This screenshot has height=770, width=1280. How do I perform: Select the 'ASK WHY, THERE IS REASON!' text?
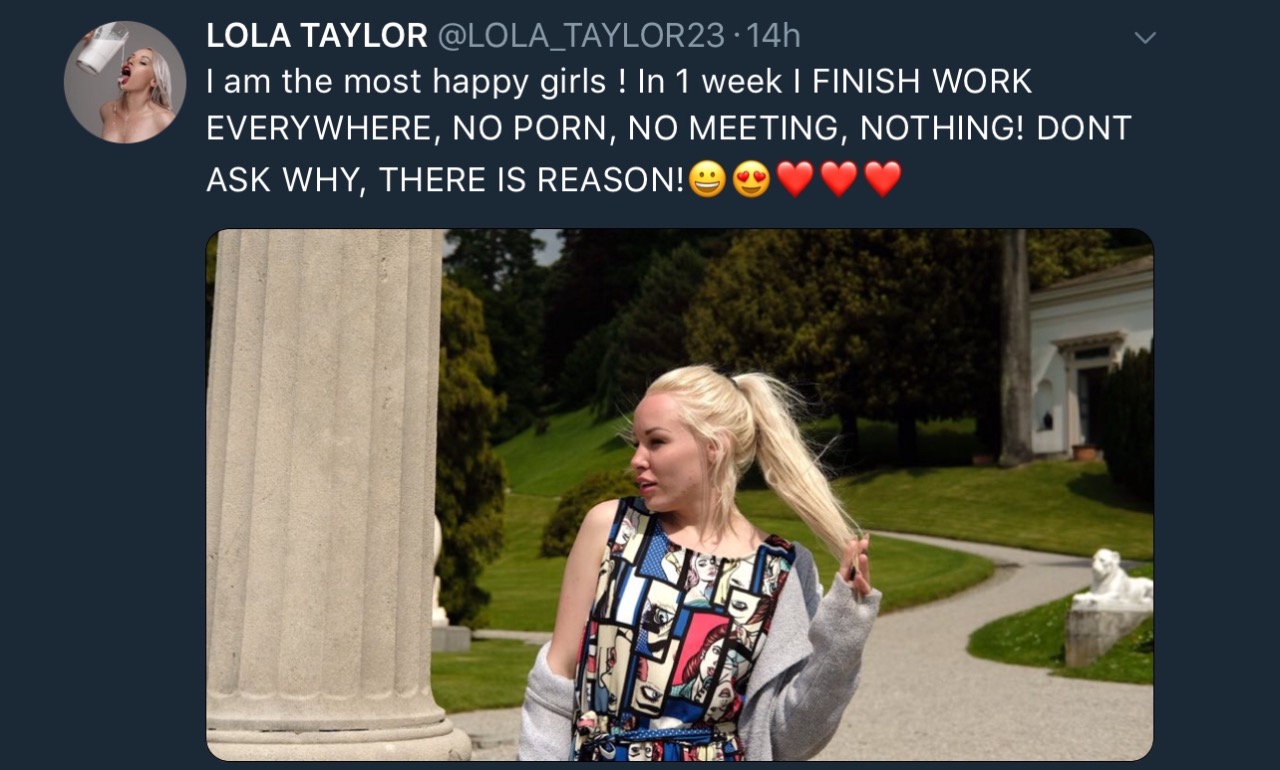pos(446,180)
